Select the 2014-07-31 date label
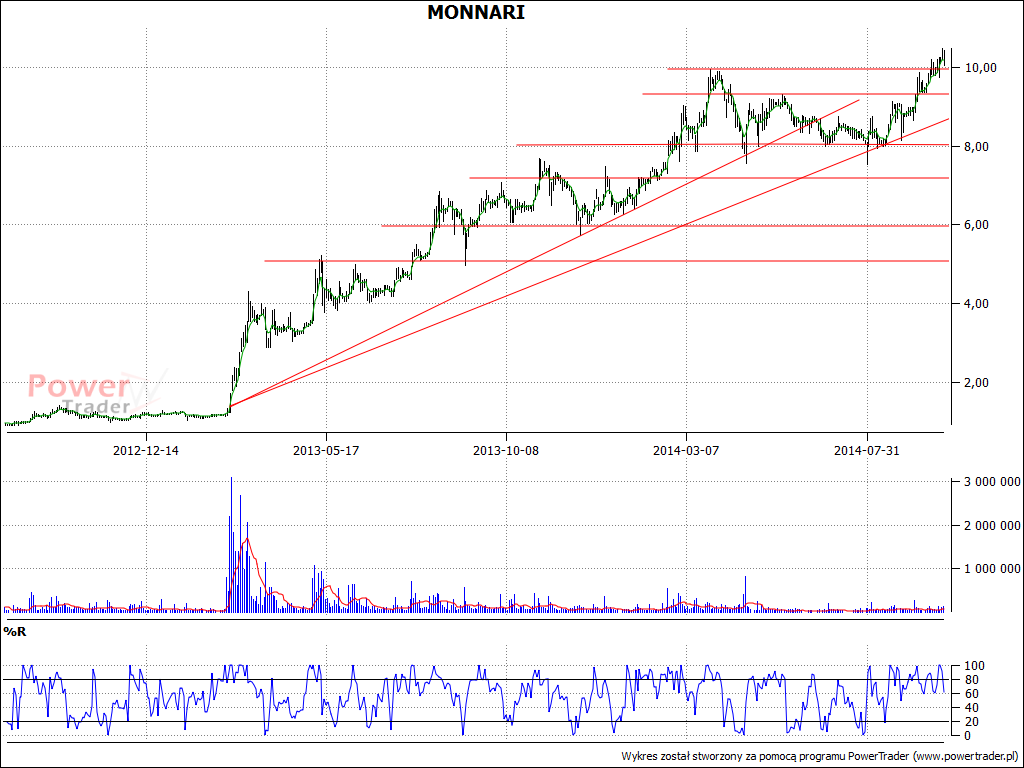This screenshot has height=768, width=1024. pos(867,451)
